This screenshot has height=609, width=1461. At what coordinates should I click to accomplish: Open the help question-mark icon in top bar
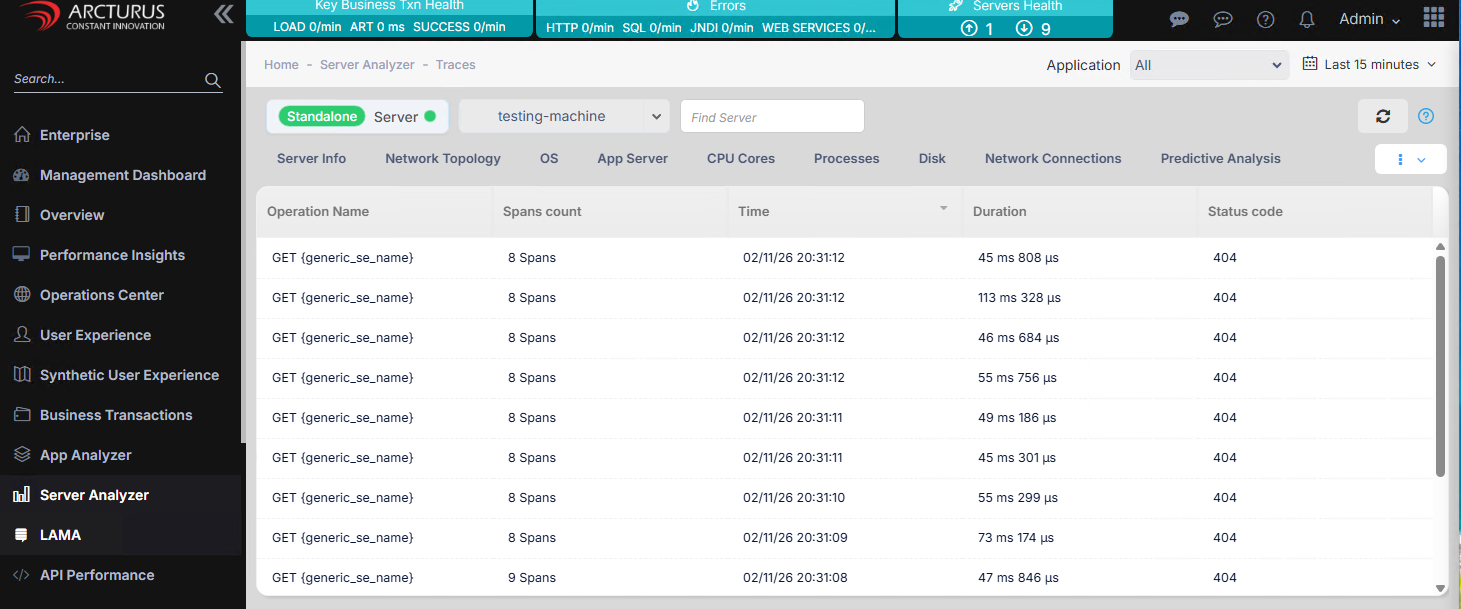(1265, 19)
